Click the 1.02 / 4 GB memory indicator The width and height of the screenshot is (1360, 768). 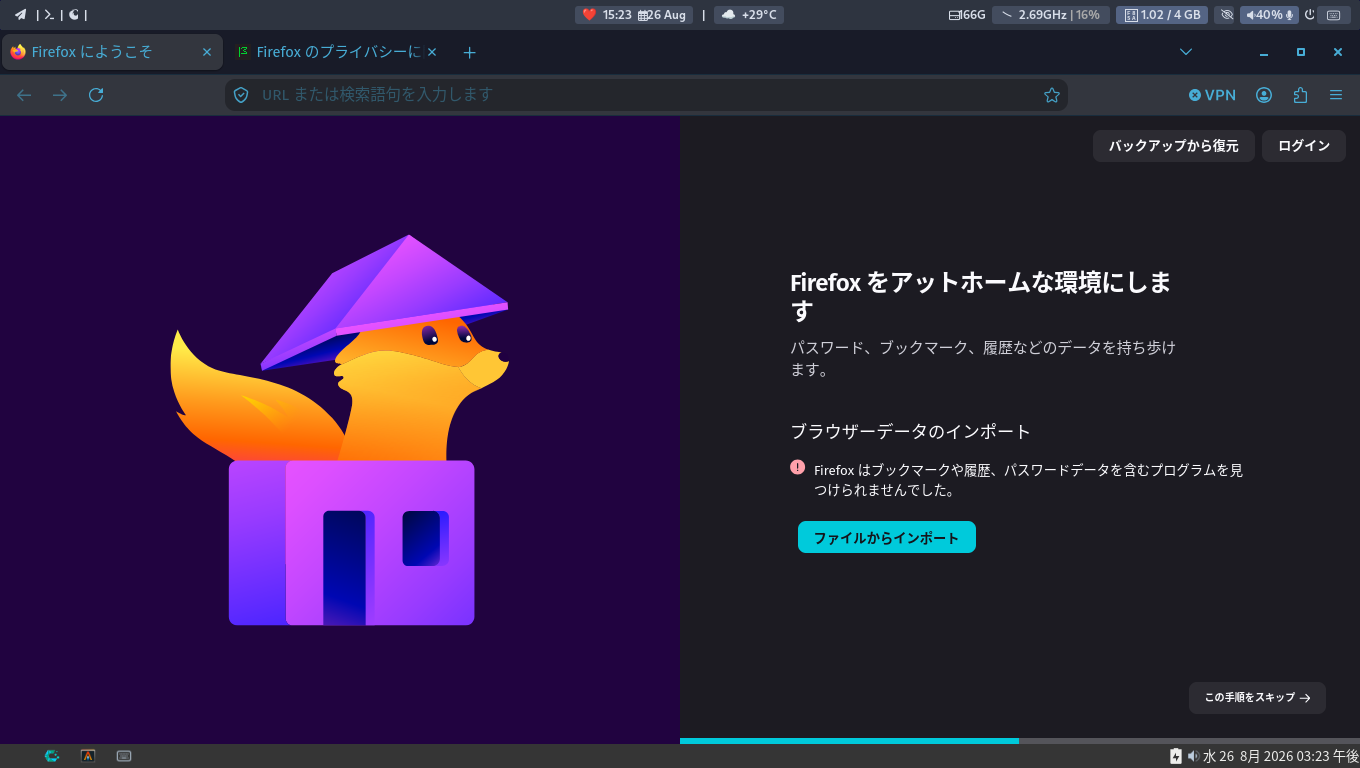coord(1162,15)
